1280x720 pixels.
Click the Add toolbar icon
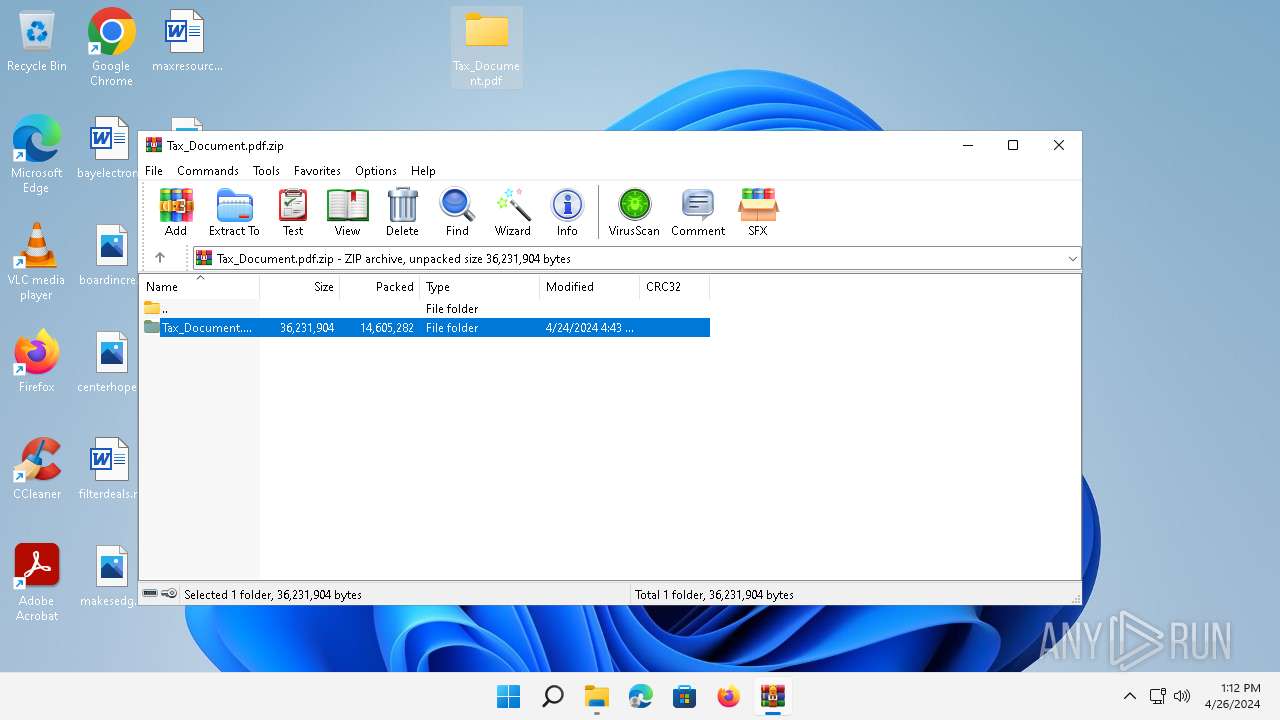pyautogui.click(x=176, y=212)
